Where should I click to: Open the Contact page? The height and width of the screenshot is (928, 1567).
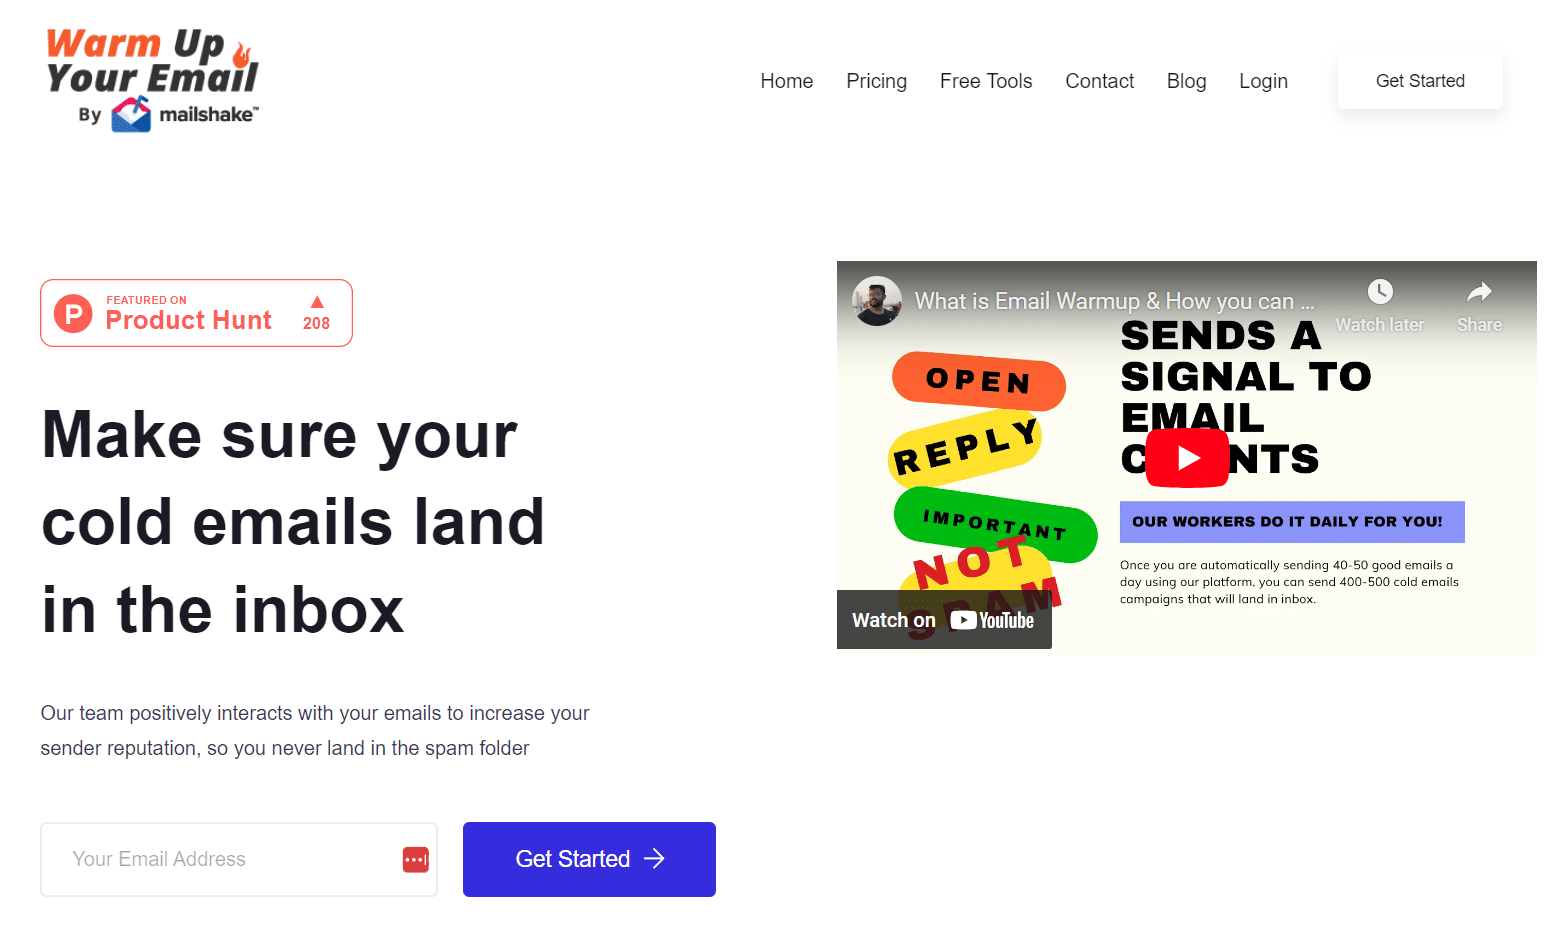point(1099,81)
